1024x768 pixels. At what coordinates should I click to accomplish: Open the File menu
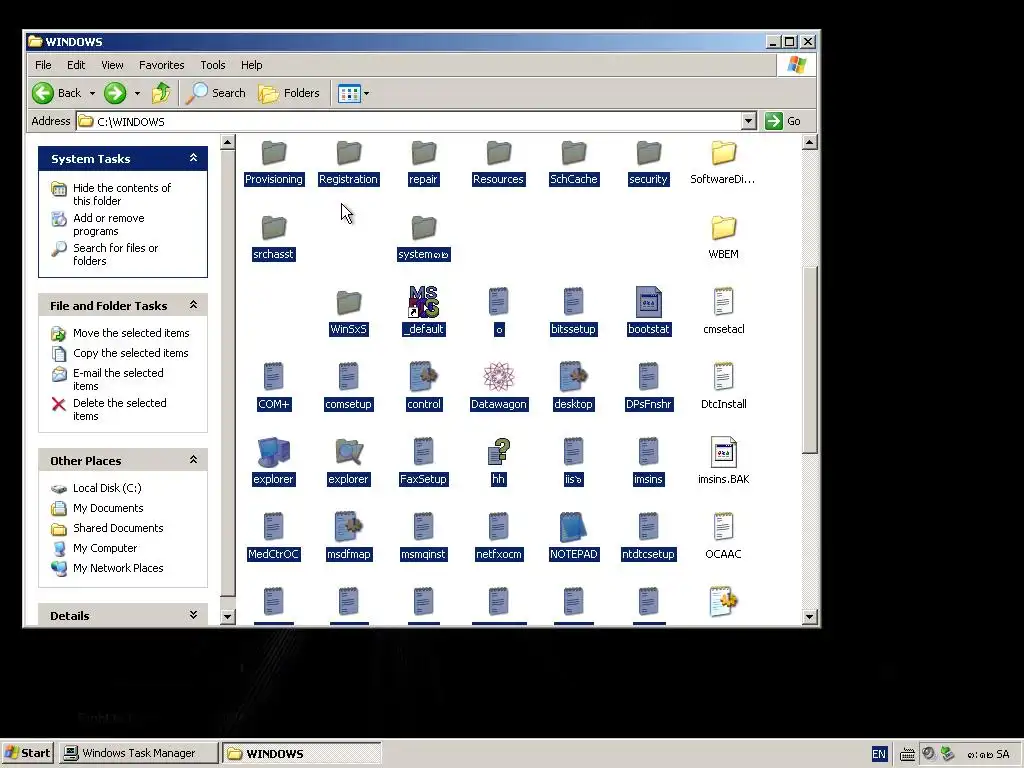pyautogui.click(x=43, y=65)
